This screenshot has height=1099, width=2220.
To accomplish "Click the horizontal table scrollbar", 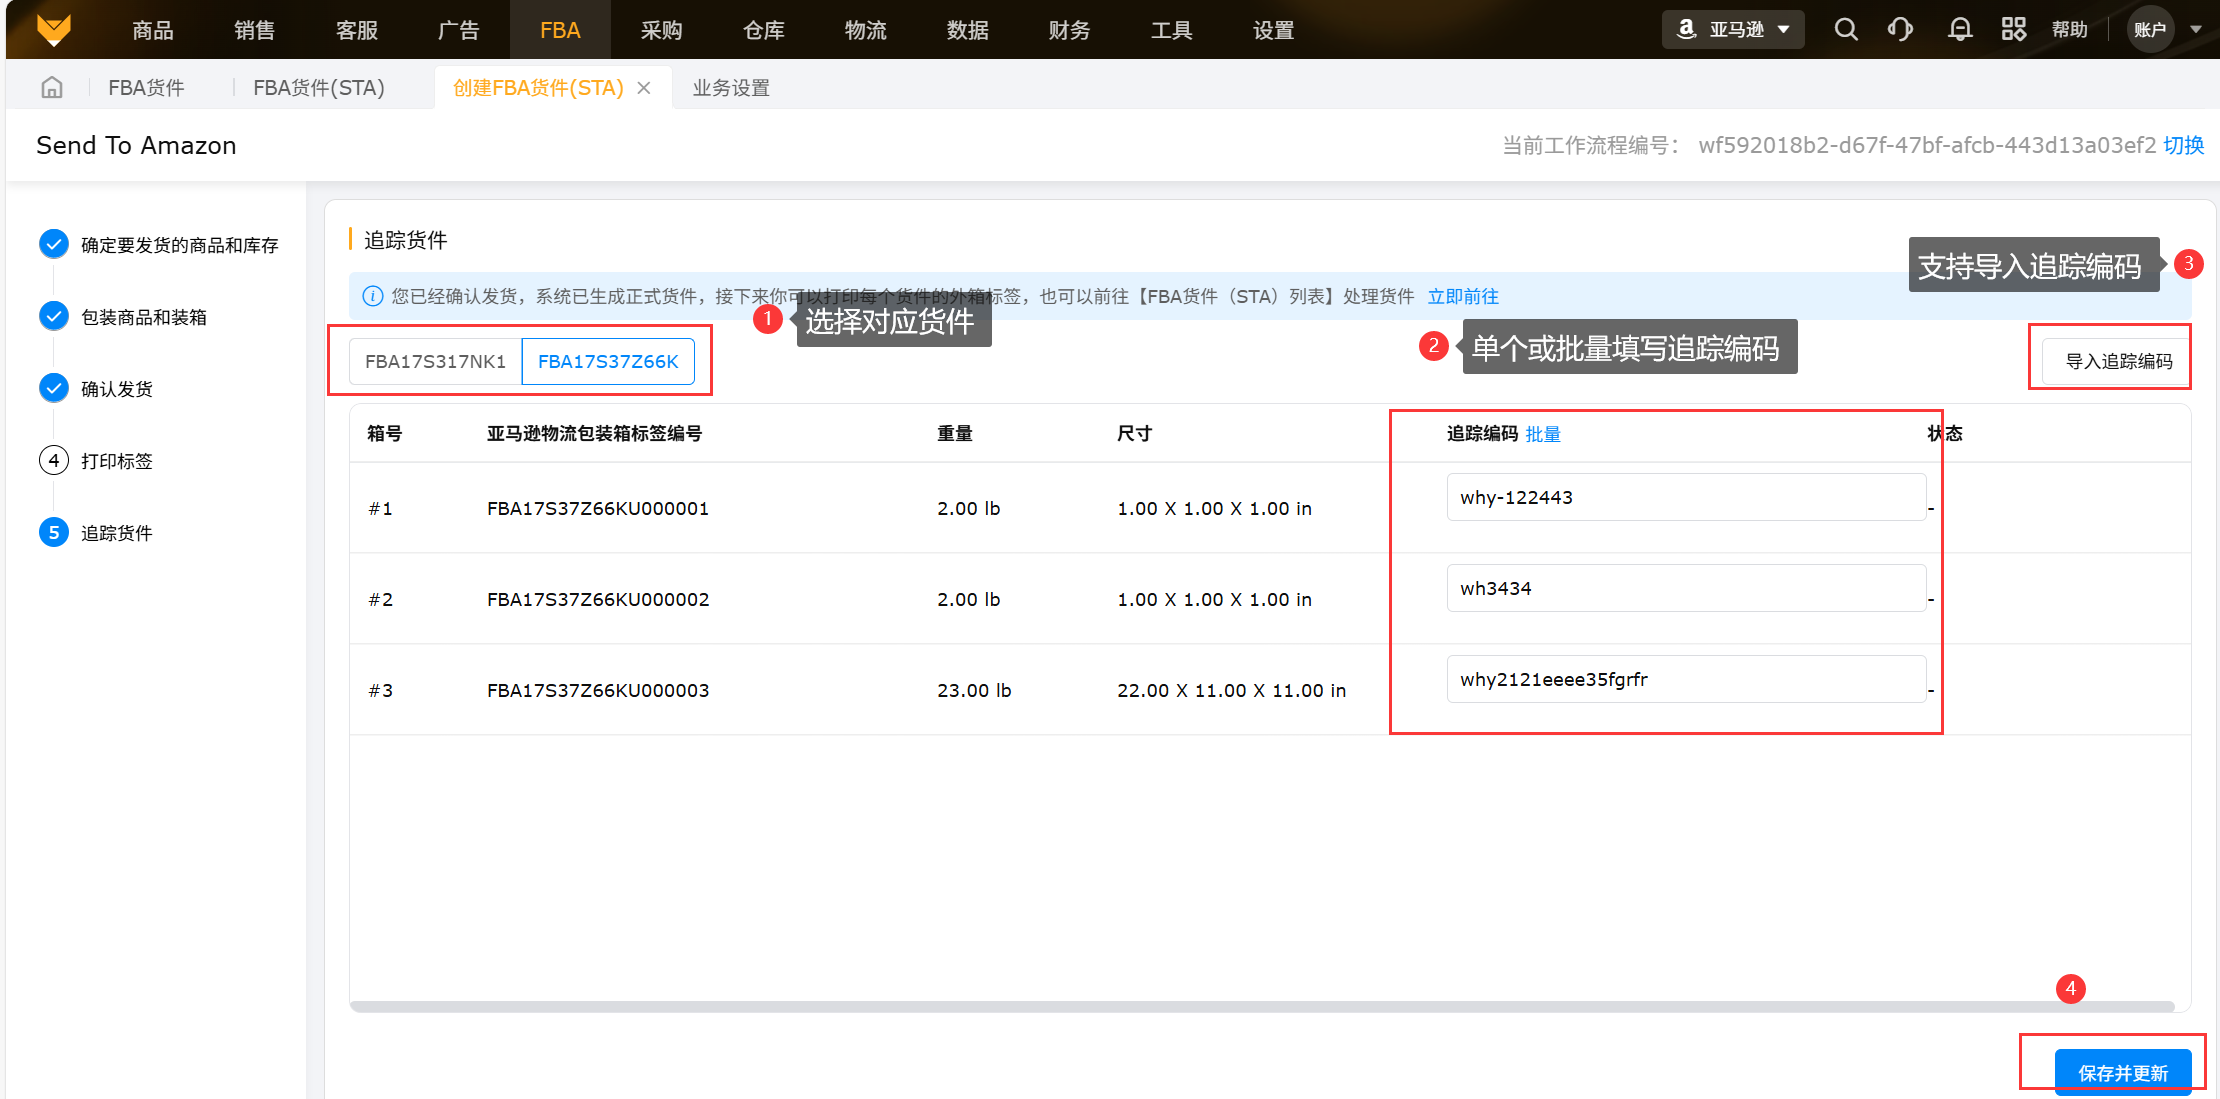I will tap(1260, 1006).
